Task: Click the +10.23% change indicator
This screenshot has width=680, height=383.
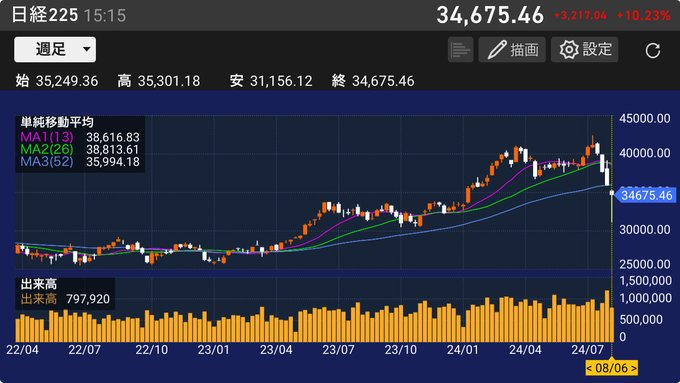Action: 644,16
